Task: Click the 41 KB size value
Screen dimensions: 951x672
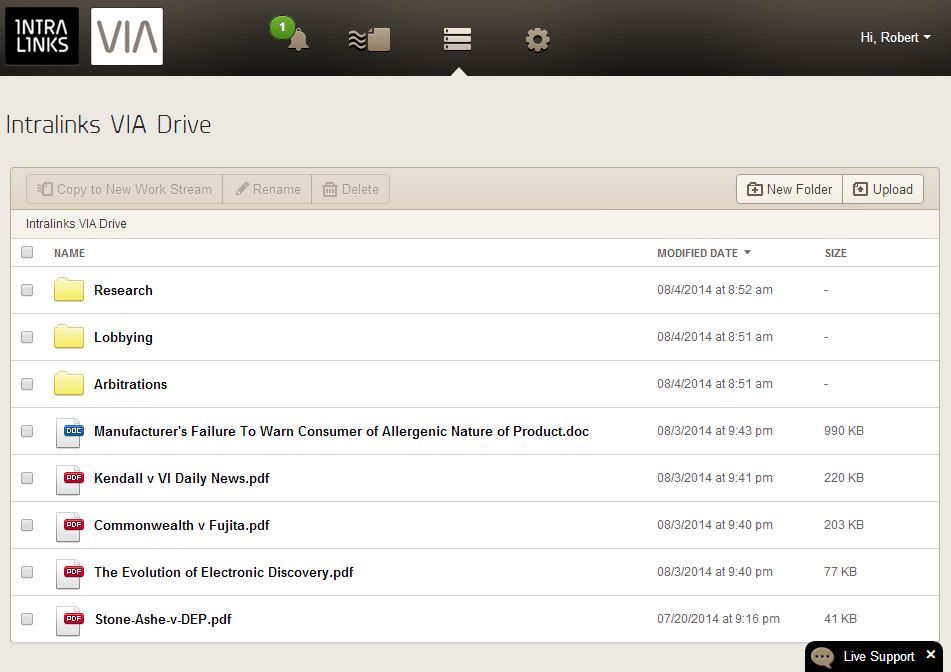Action: pyautogui.click(x=840, y=619)
